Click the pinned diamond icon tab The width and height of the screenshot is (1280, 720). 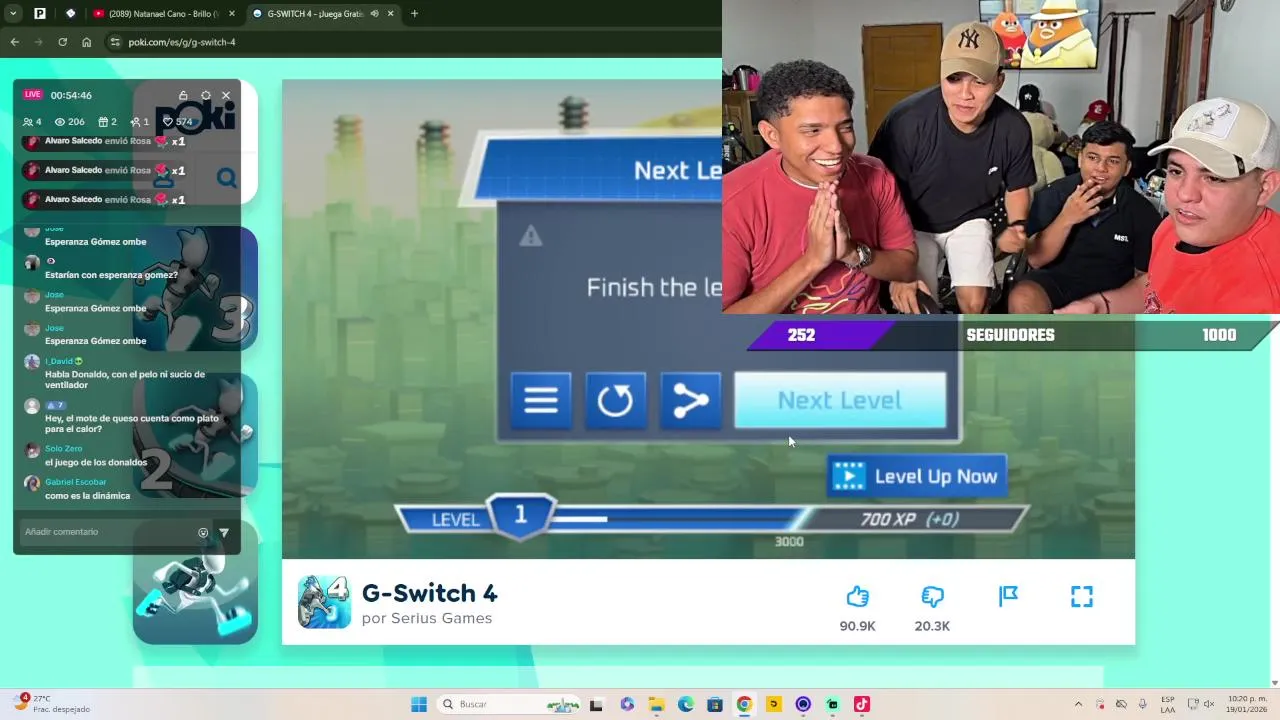click(x=70, y=14)
